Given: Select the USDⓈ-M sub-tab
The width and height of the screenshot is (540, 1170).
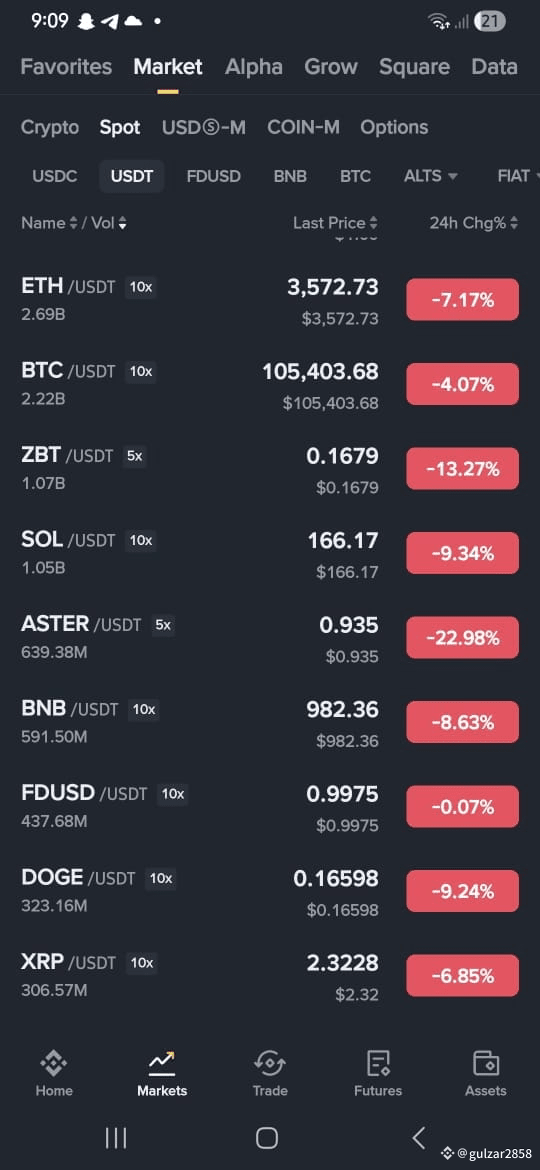Looking at the screenshot, I should click(204, 128).
